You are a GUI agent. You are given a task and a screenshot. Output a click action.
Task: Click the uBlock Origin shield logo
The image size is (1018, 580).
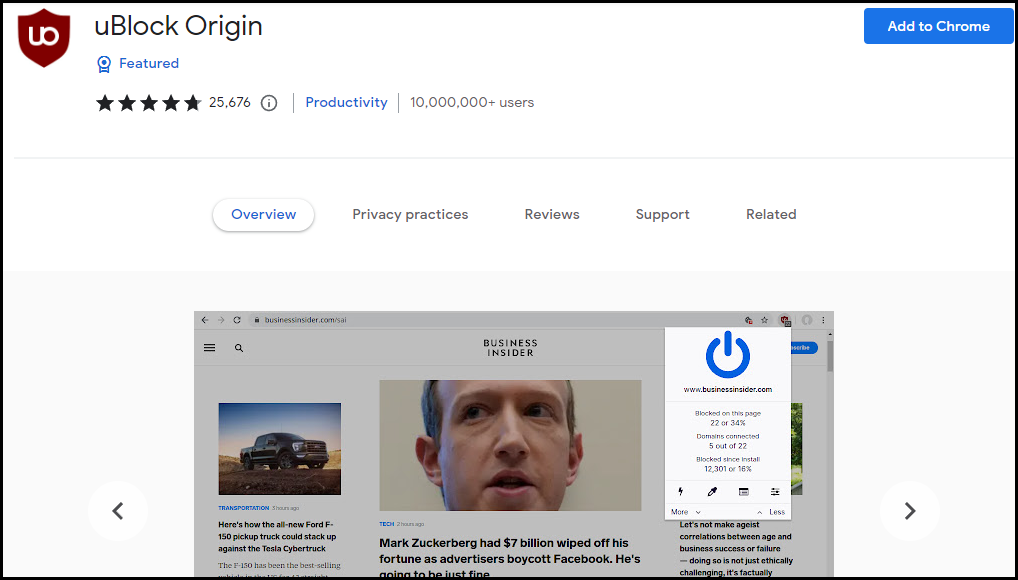tap(43, 38)
